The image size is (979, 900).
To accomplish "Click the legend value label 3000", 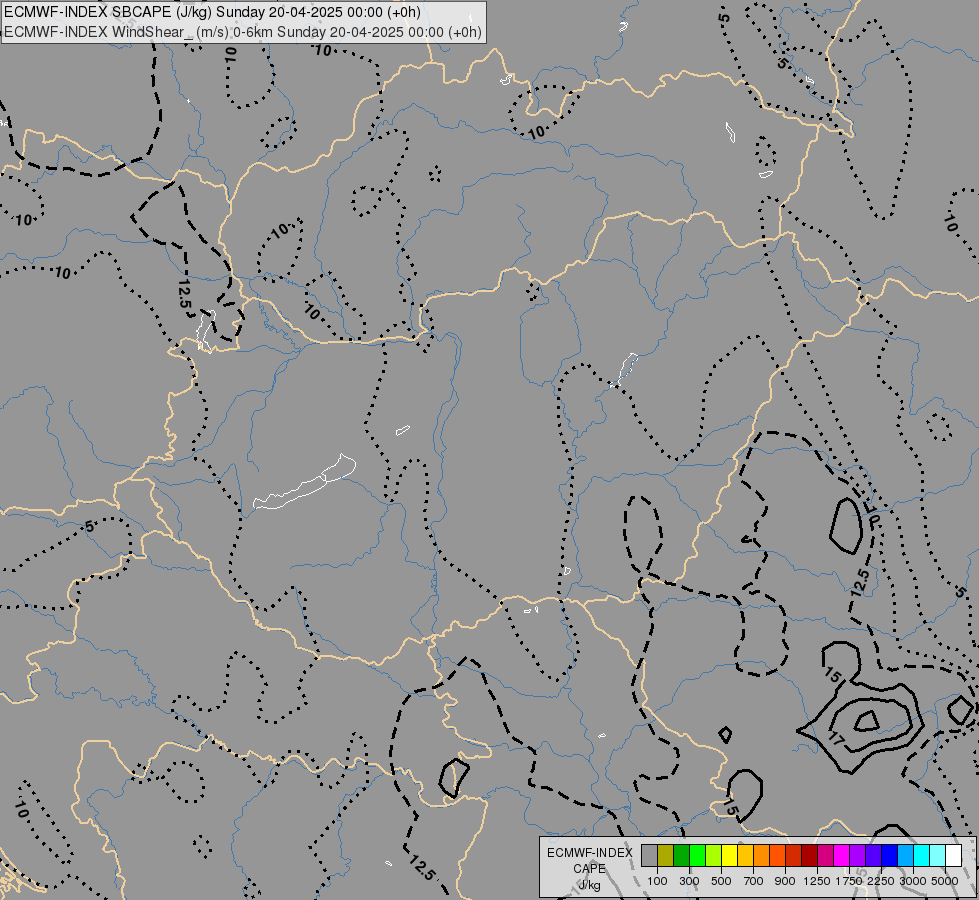I will point(913,881).
